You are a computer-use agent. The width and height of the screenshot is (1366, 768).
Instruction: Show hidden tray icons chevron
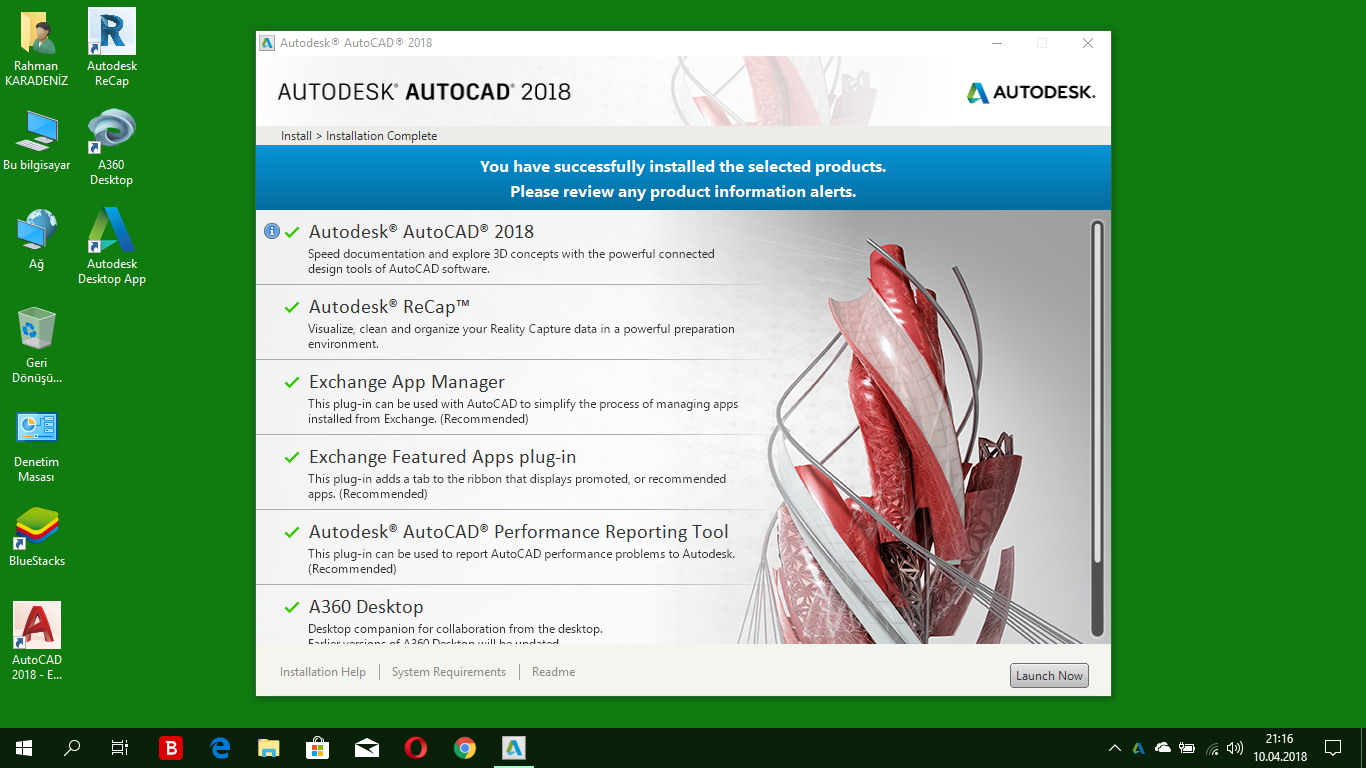pos(1115,748)
